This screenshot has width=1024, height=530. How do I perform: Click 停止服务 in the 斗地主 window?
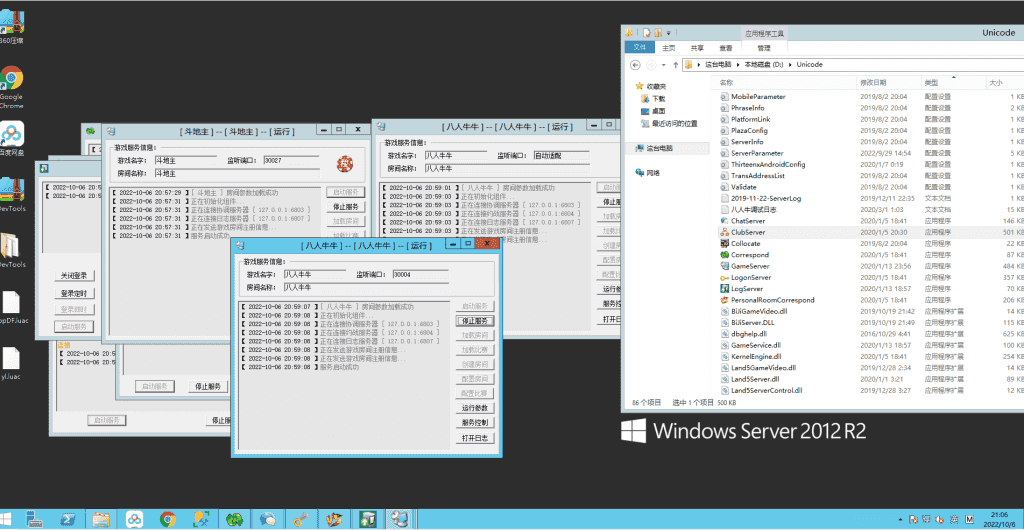coord(345,207)
